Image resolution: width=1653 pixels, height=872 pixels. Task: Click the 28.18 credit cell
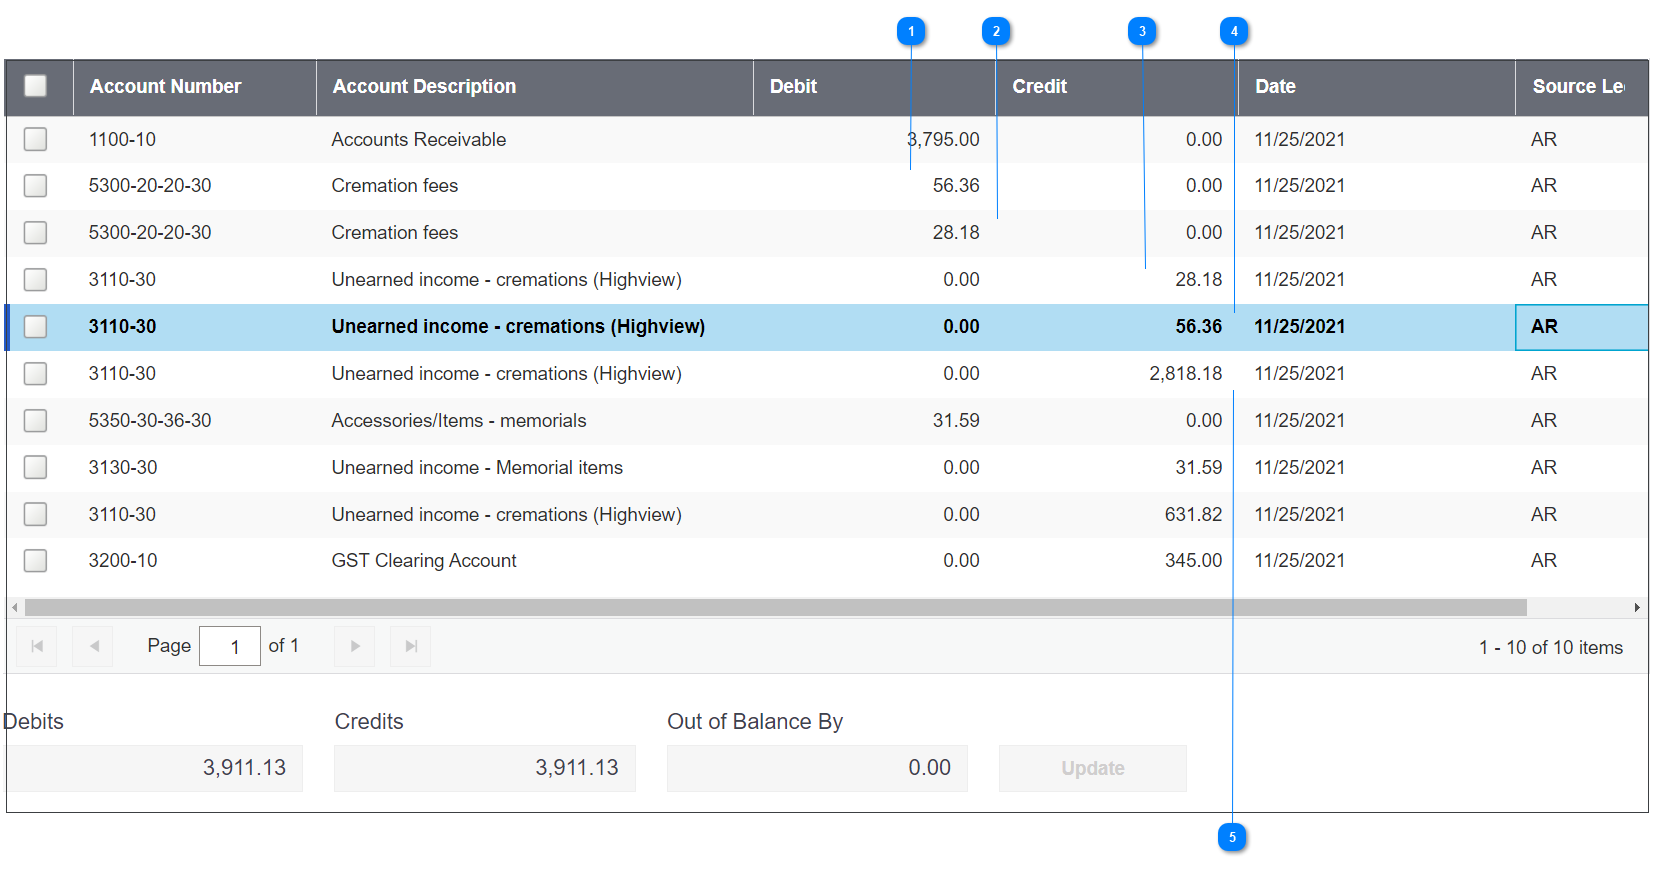click(1198, 279)
